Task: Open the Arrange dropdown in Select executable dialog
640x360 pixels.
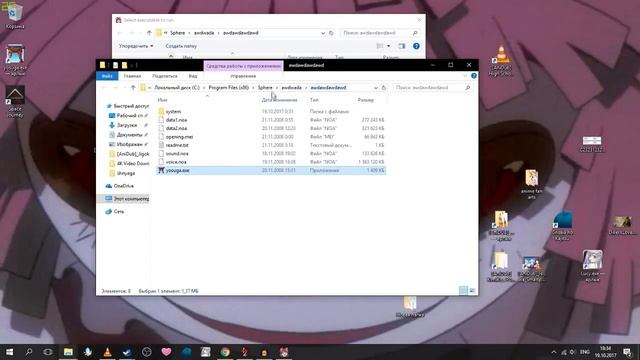Action: pos(136,46)
